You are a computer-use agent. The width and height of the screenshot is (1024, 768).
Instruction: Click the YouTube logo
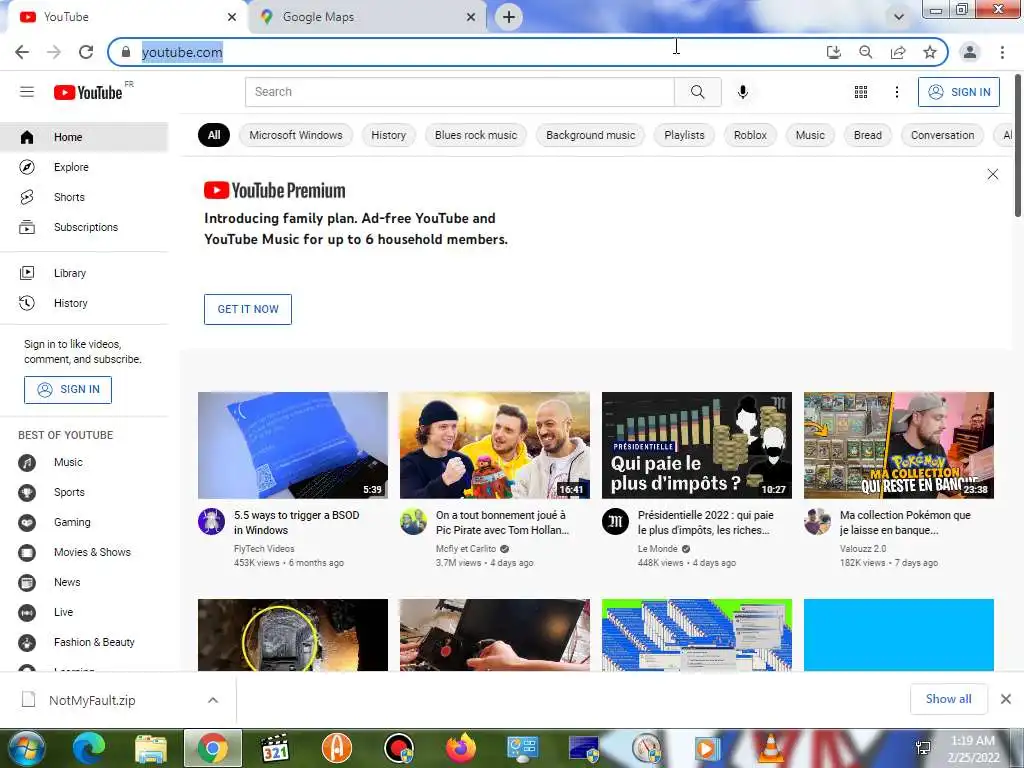(x=88, y=92)
